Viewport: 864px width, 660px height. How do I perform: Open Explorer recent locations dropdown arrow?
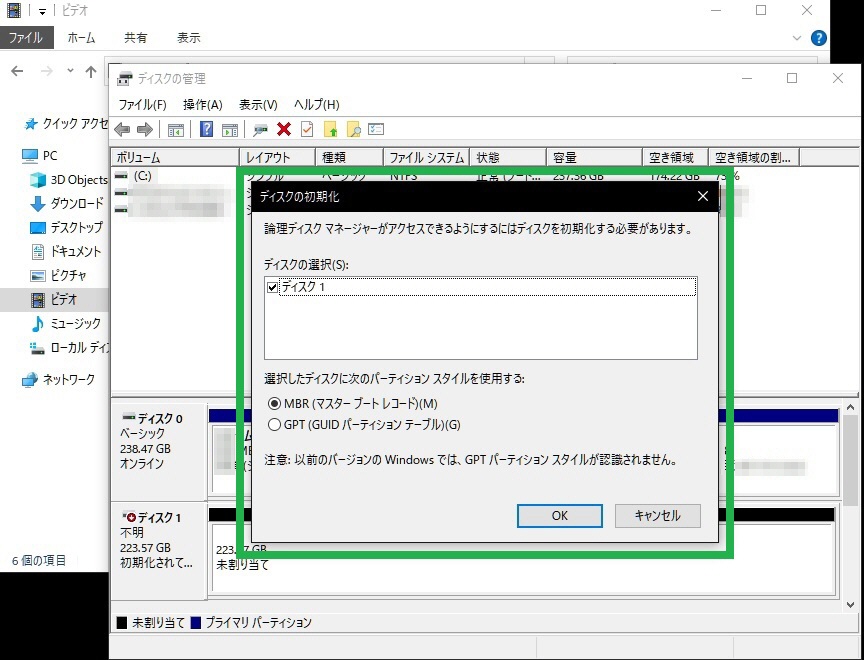pos(70,71)
